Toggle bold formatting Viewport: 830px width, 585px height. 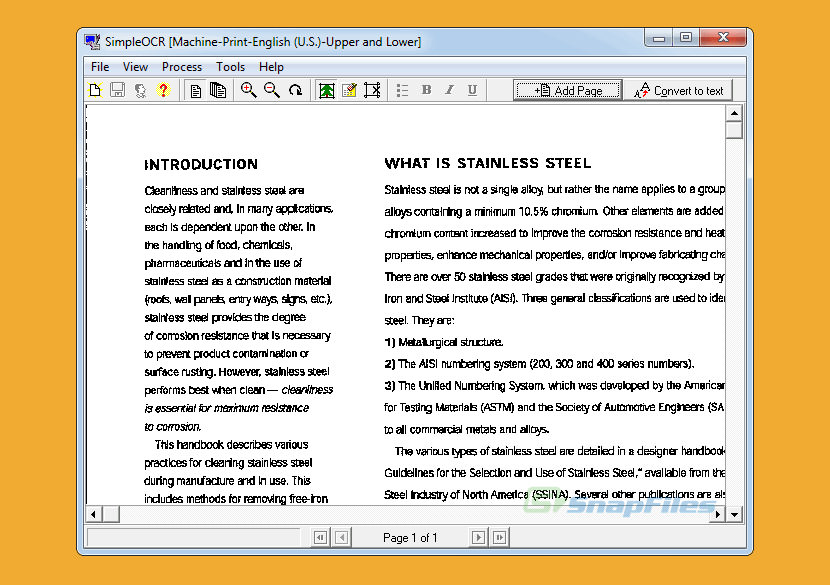coord(427,90)
